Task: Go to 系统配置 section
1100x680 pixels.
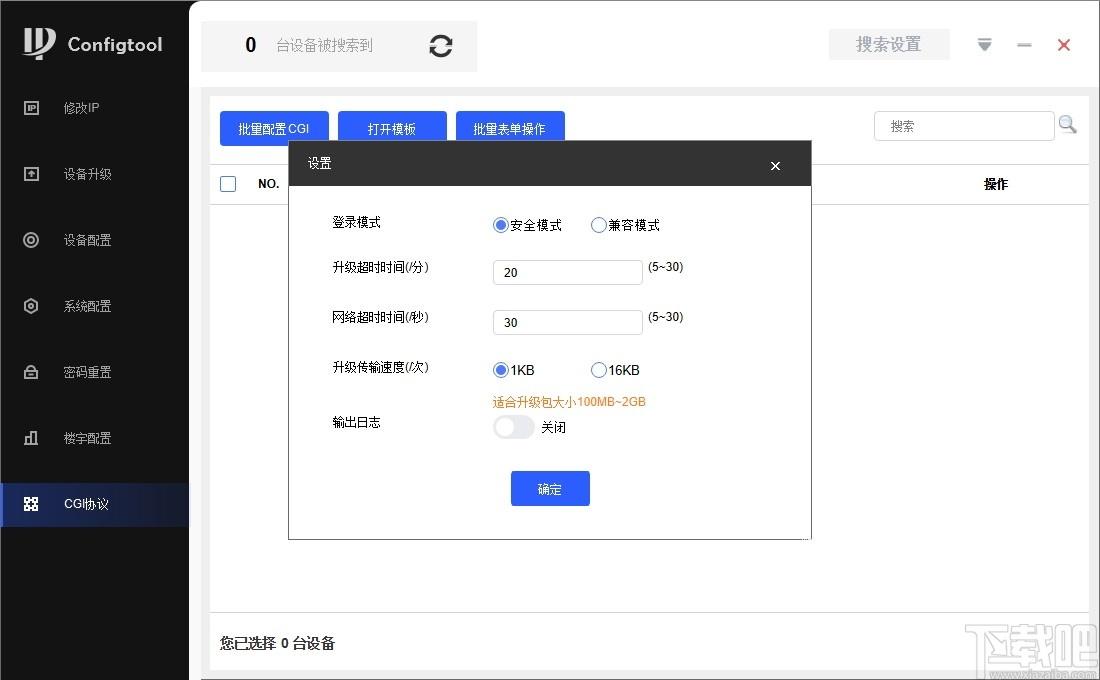Action: (x=88, y=306)
